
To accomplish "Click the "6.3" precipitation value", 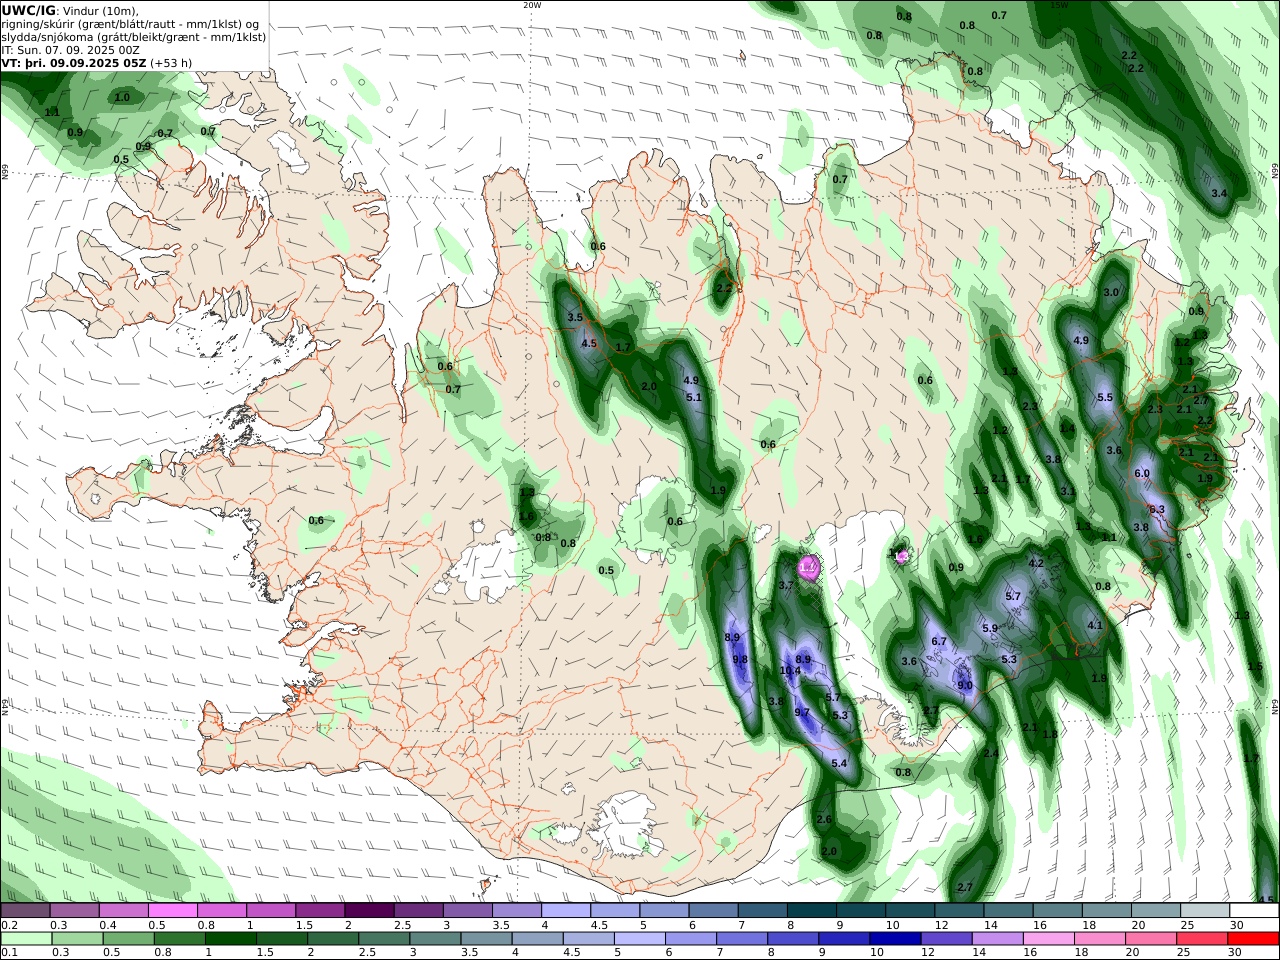I will [1158, 509].
